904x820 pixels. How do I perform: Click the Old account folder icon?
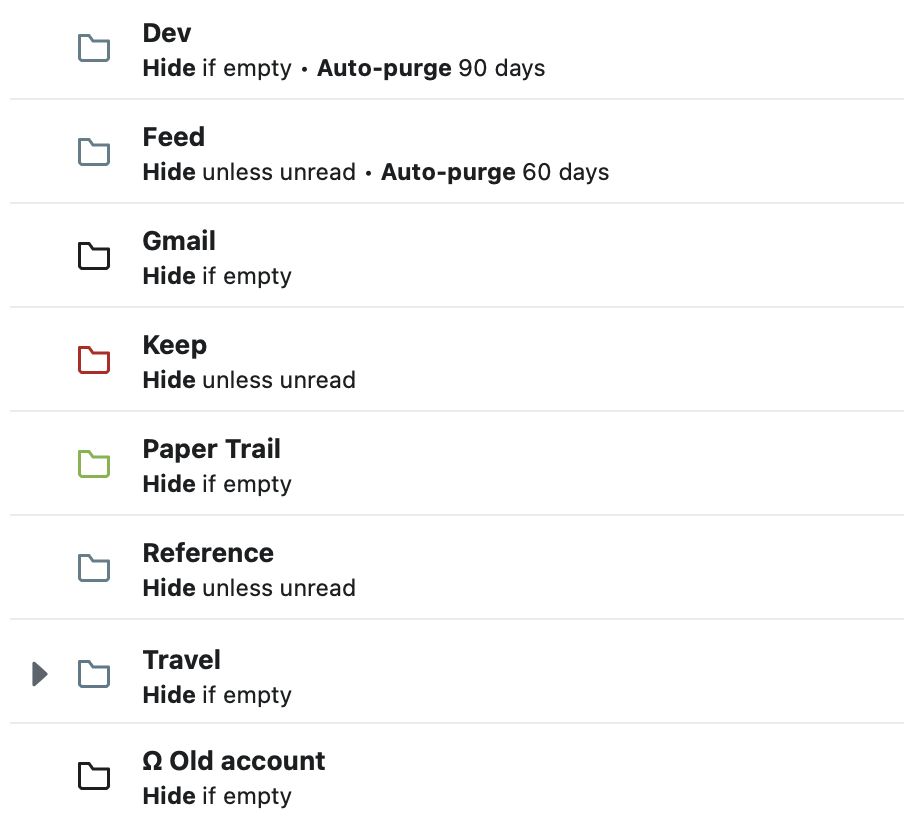coord(94,776)
